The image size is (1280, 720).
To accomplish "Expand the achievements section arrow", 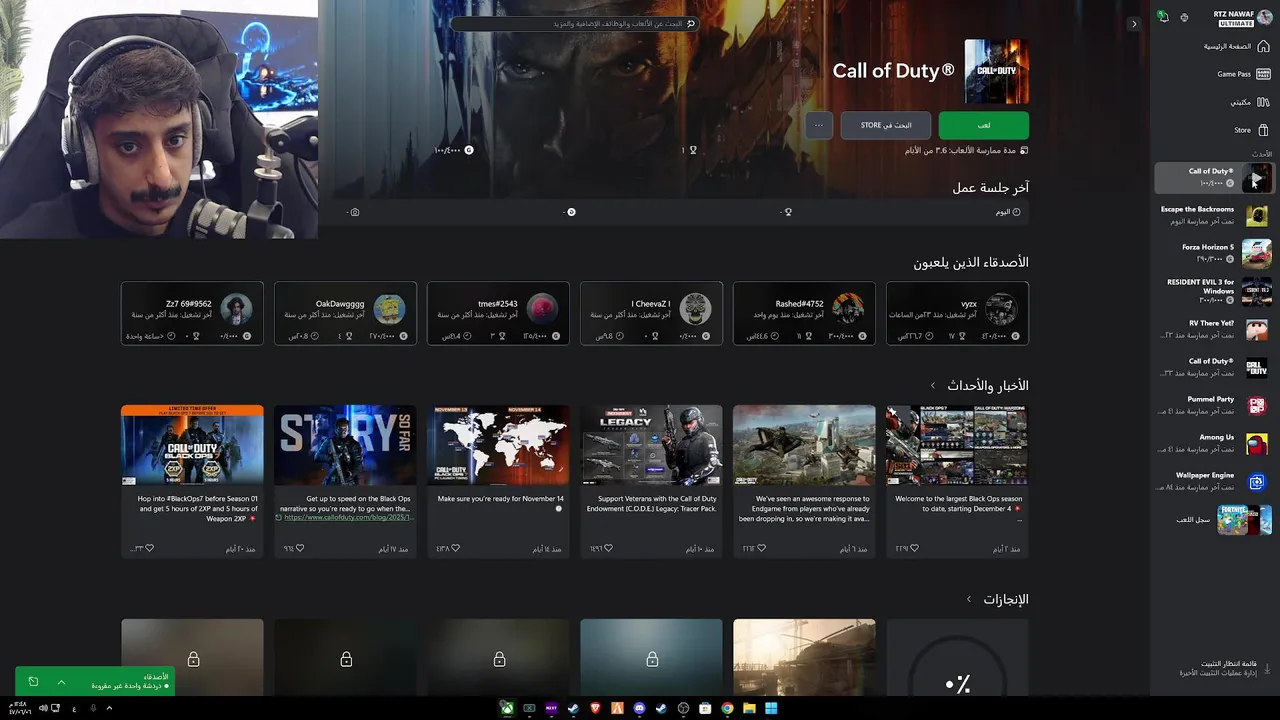I will point(968,600).
